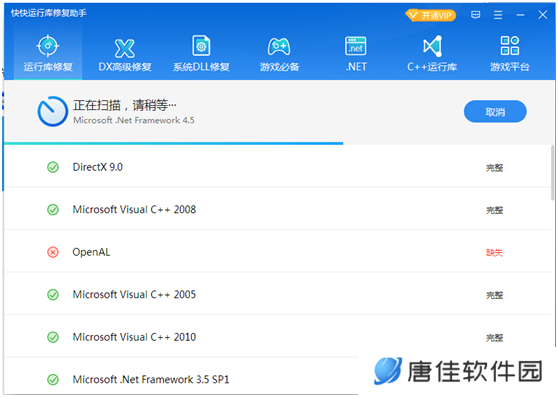This screenshot has width=558, height=397.
Task: Open the 运行库修复 tab
Action: [x=48, y=53]
